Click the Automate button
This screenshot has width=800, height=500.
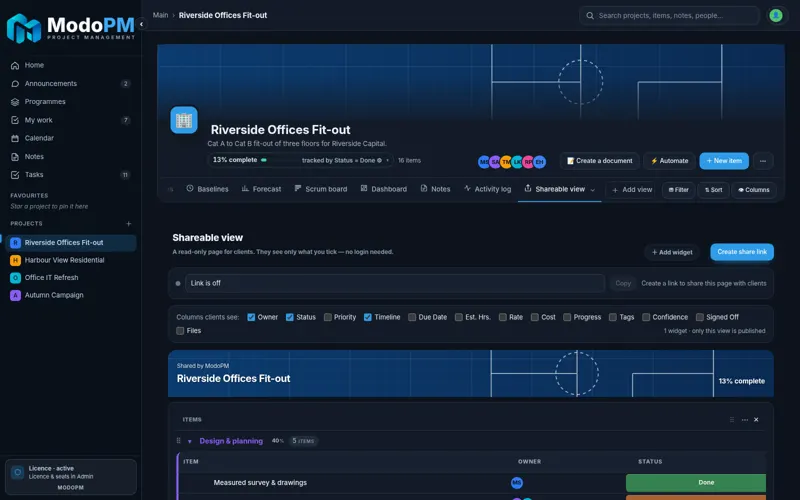pos(669,161)
